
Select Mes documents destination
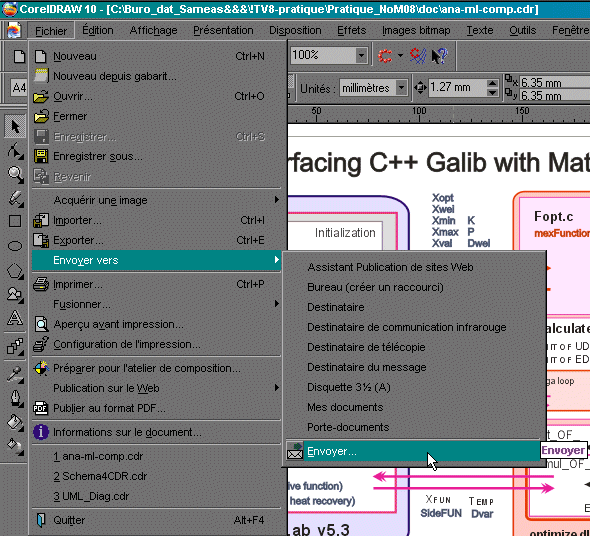click(x=413, y=407)
